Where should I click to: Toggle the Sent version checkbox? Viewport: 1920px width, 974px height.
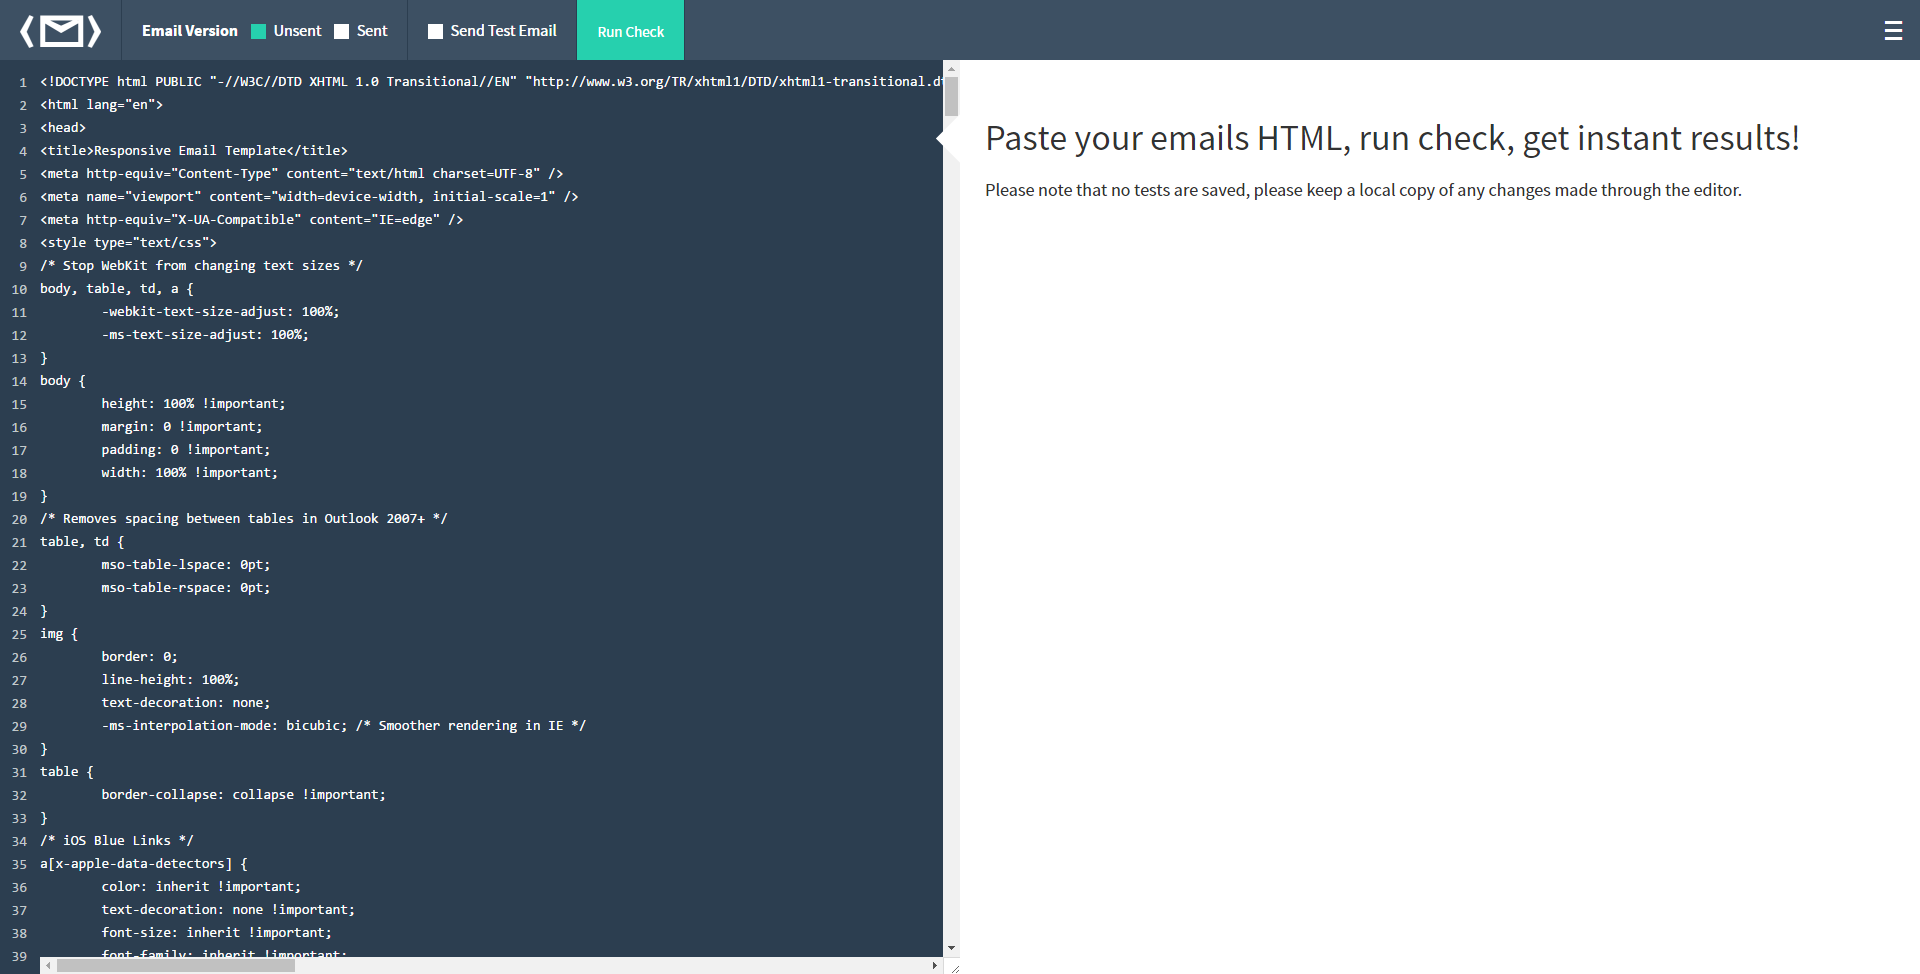point(339,31)
